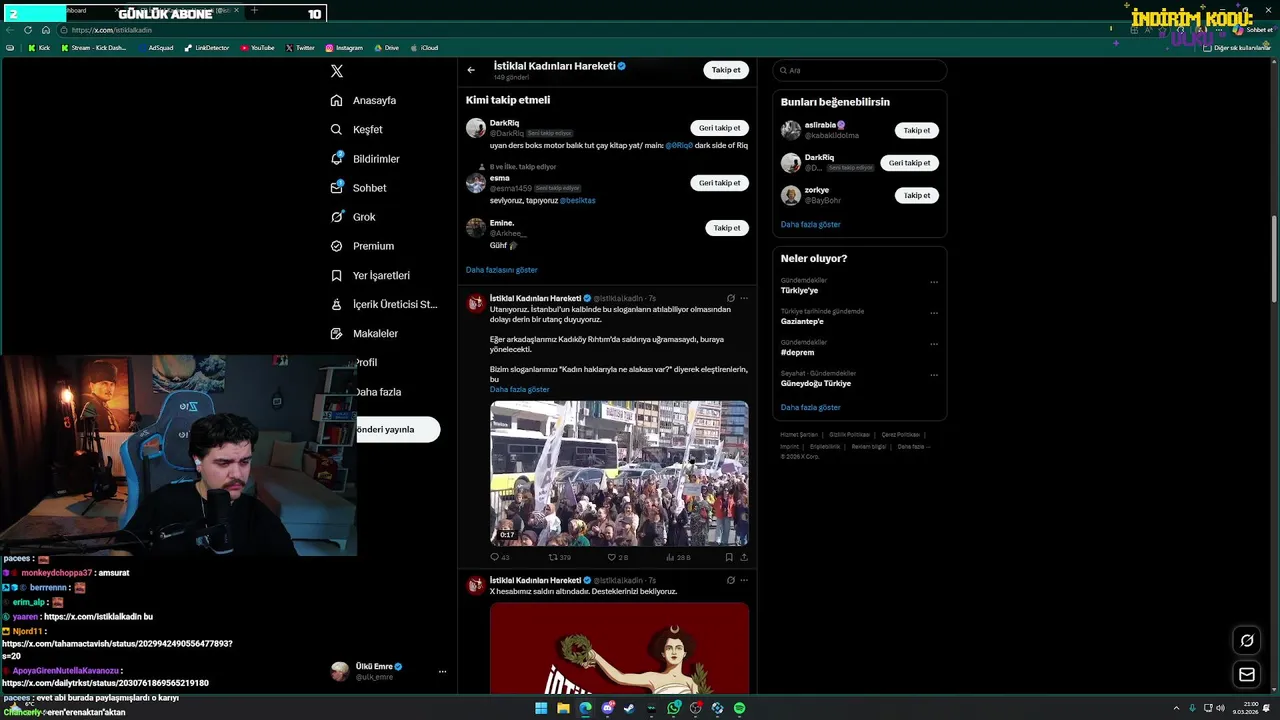The height and width of the screenshot is (720, 1280).
Task: Open Yer İşaretleri bookmarks
Action: point(370,275)
